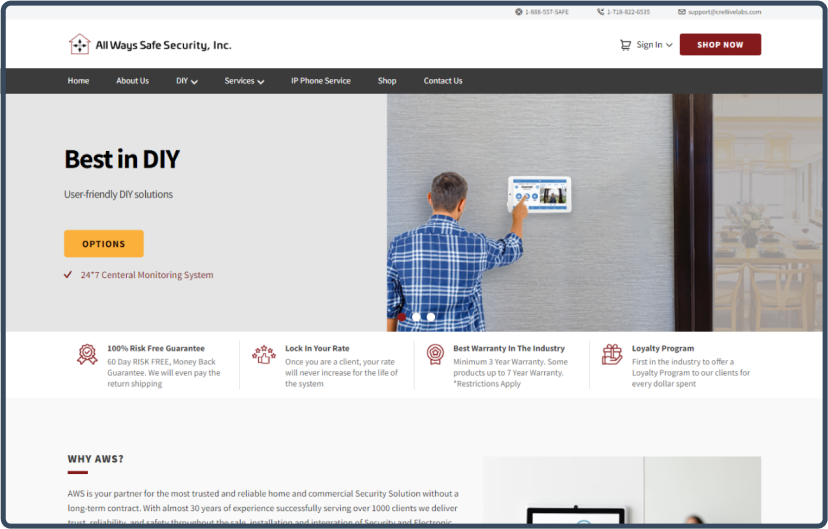Click the Lock In Your Rate thumbs-up icon

point(264,354)
